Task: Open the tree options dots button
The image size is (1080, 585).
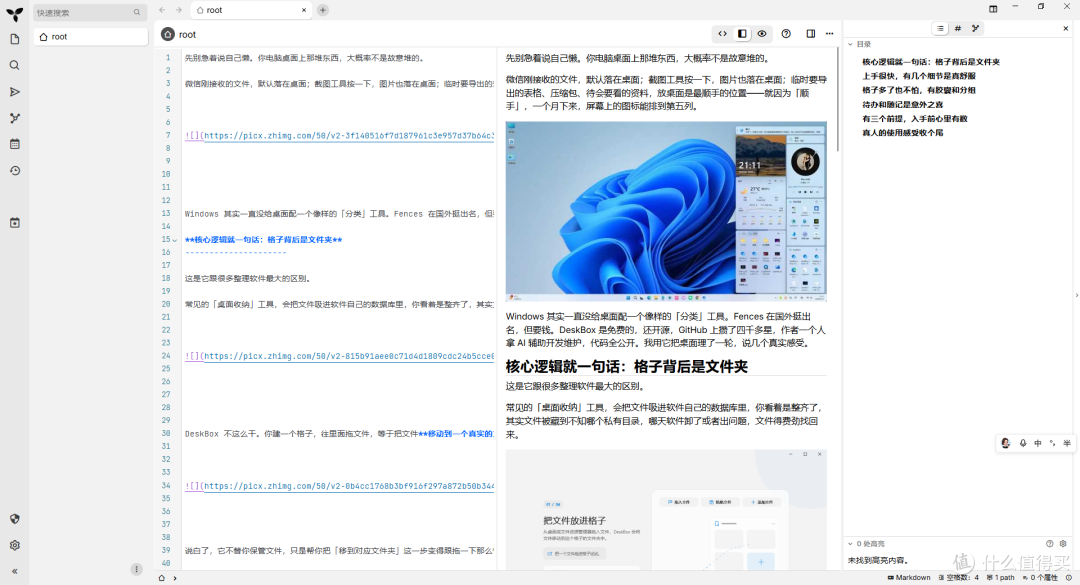Action: point(136,569)
